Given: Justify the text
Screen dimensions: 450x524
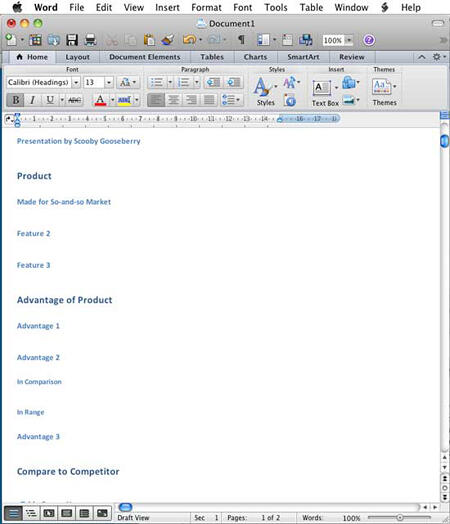Looking at the screenshot, I should (209, 100).
